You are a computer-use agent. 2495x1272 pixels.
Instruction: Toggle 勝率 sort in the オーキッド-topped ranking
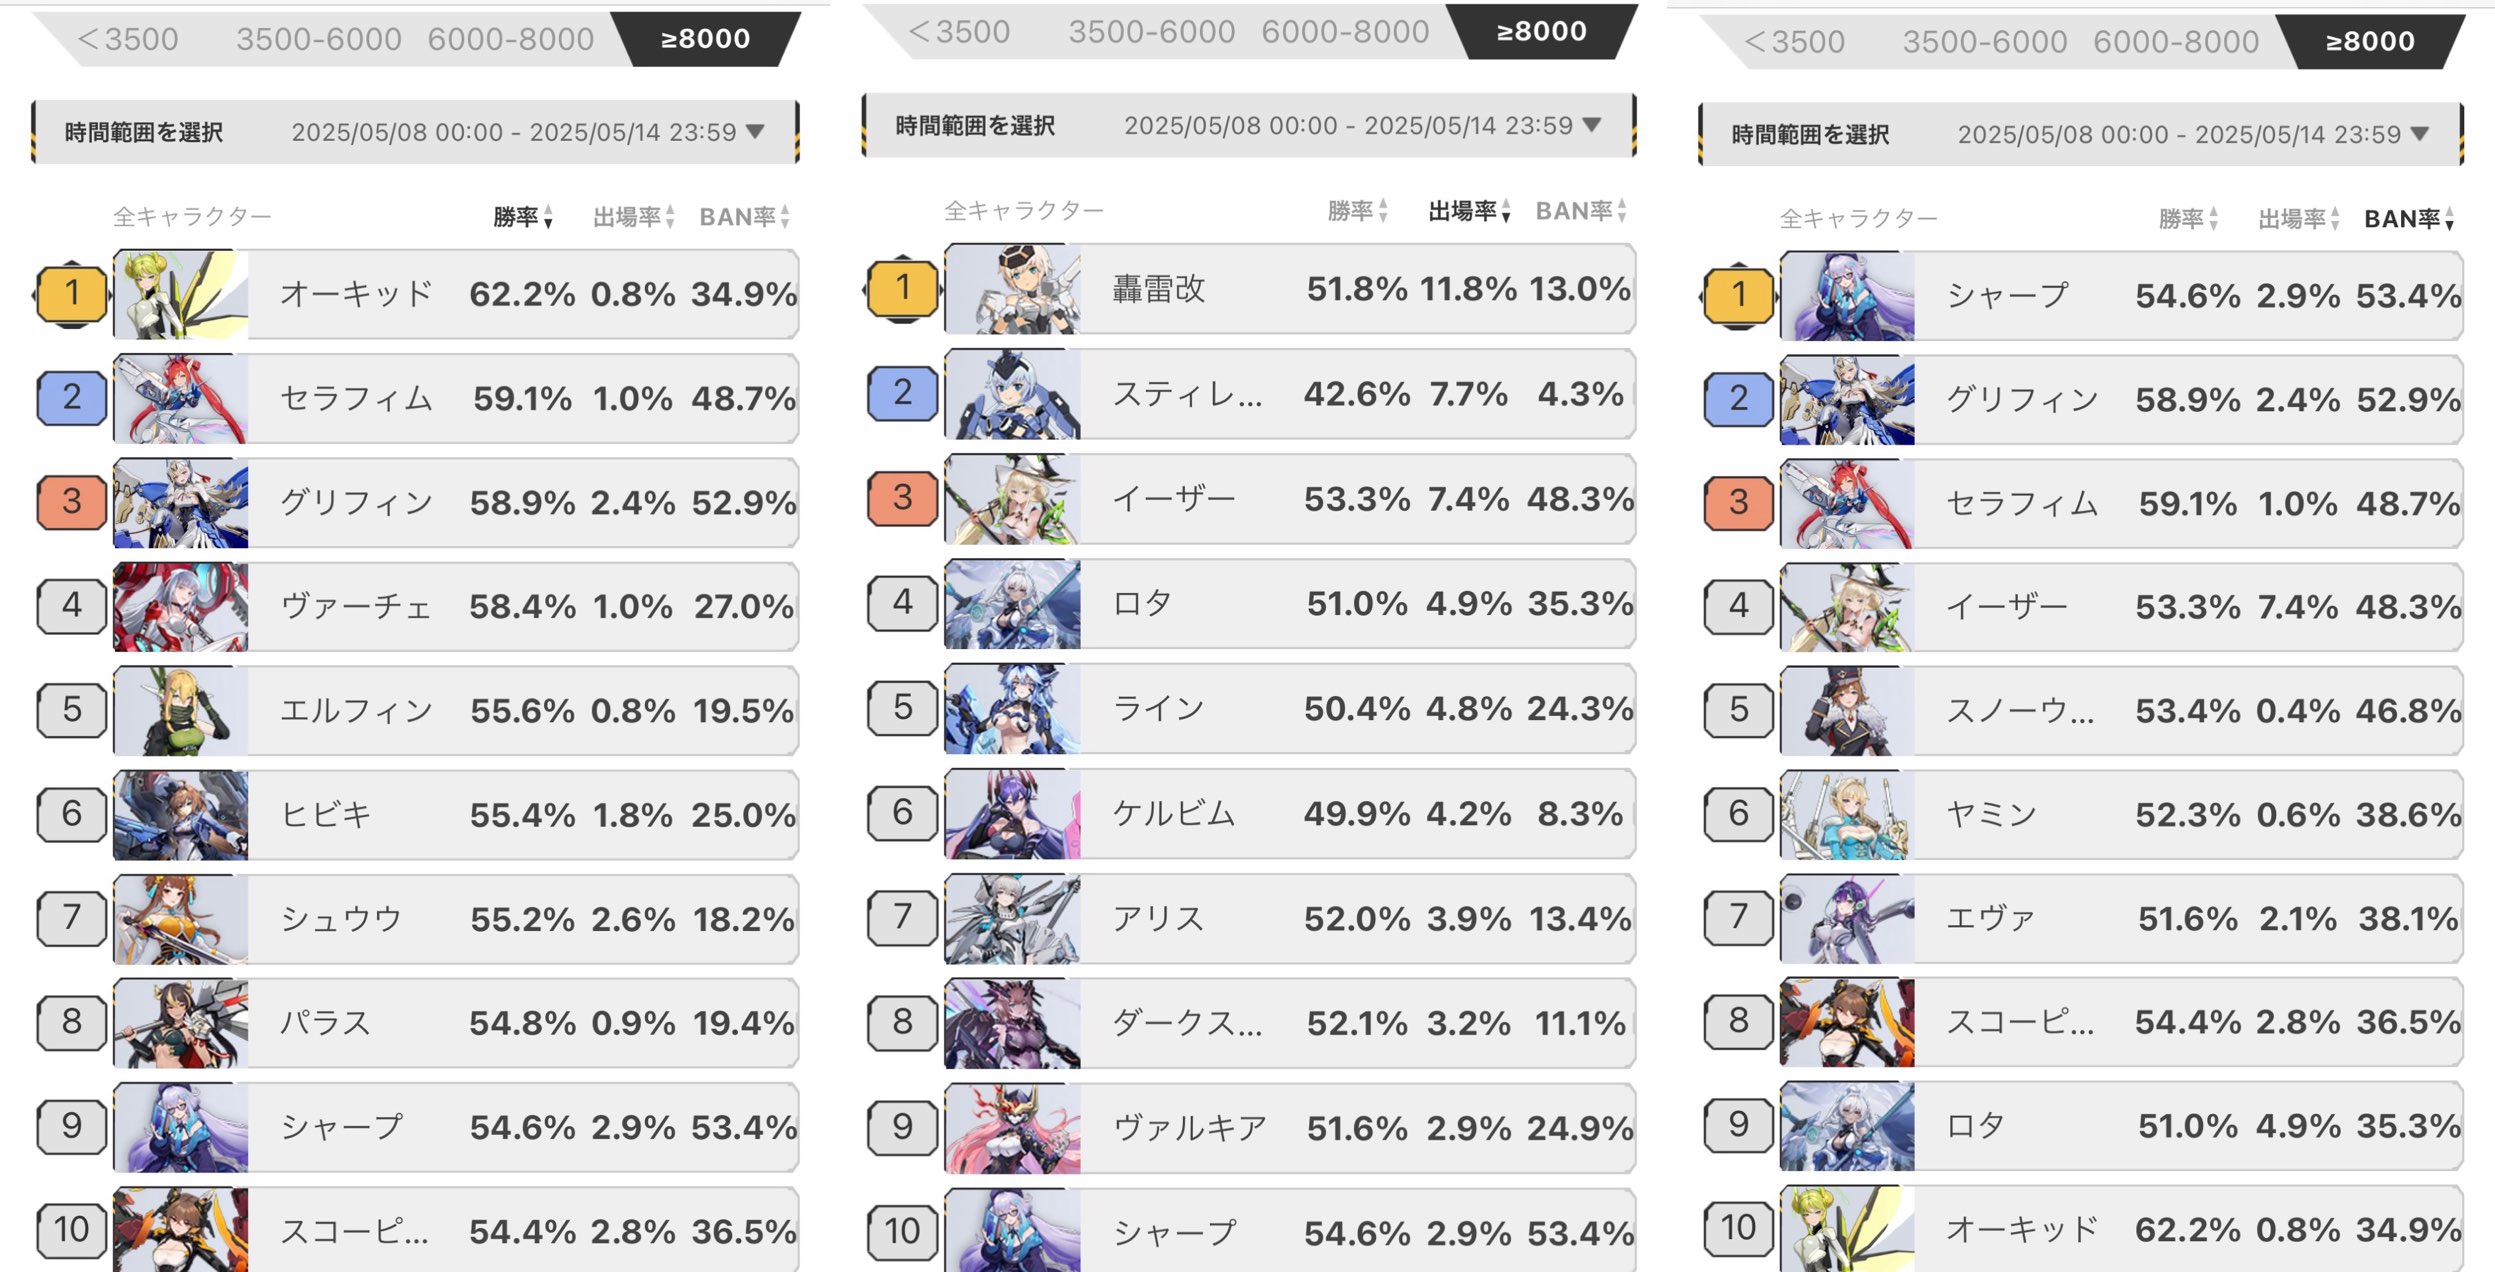pos(523,217)
